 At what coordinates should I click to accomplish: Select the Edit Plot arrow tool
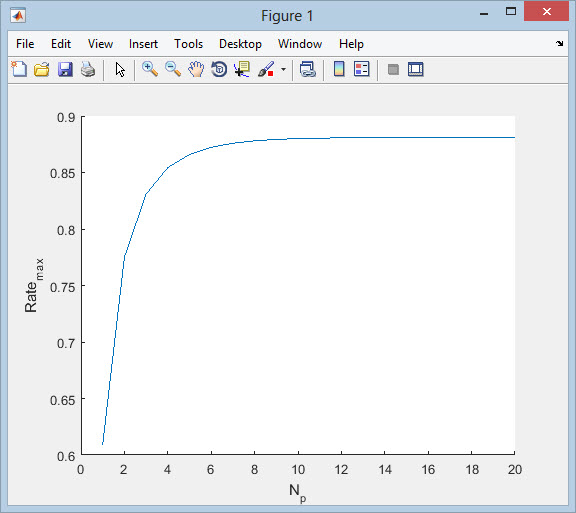120,69
